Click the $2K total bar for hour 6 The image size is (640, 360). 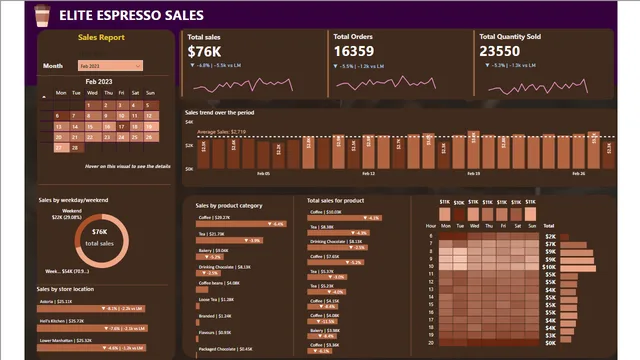pyautogui.click(x=564, y=237)
